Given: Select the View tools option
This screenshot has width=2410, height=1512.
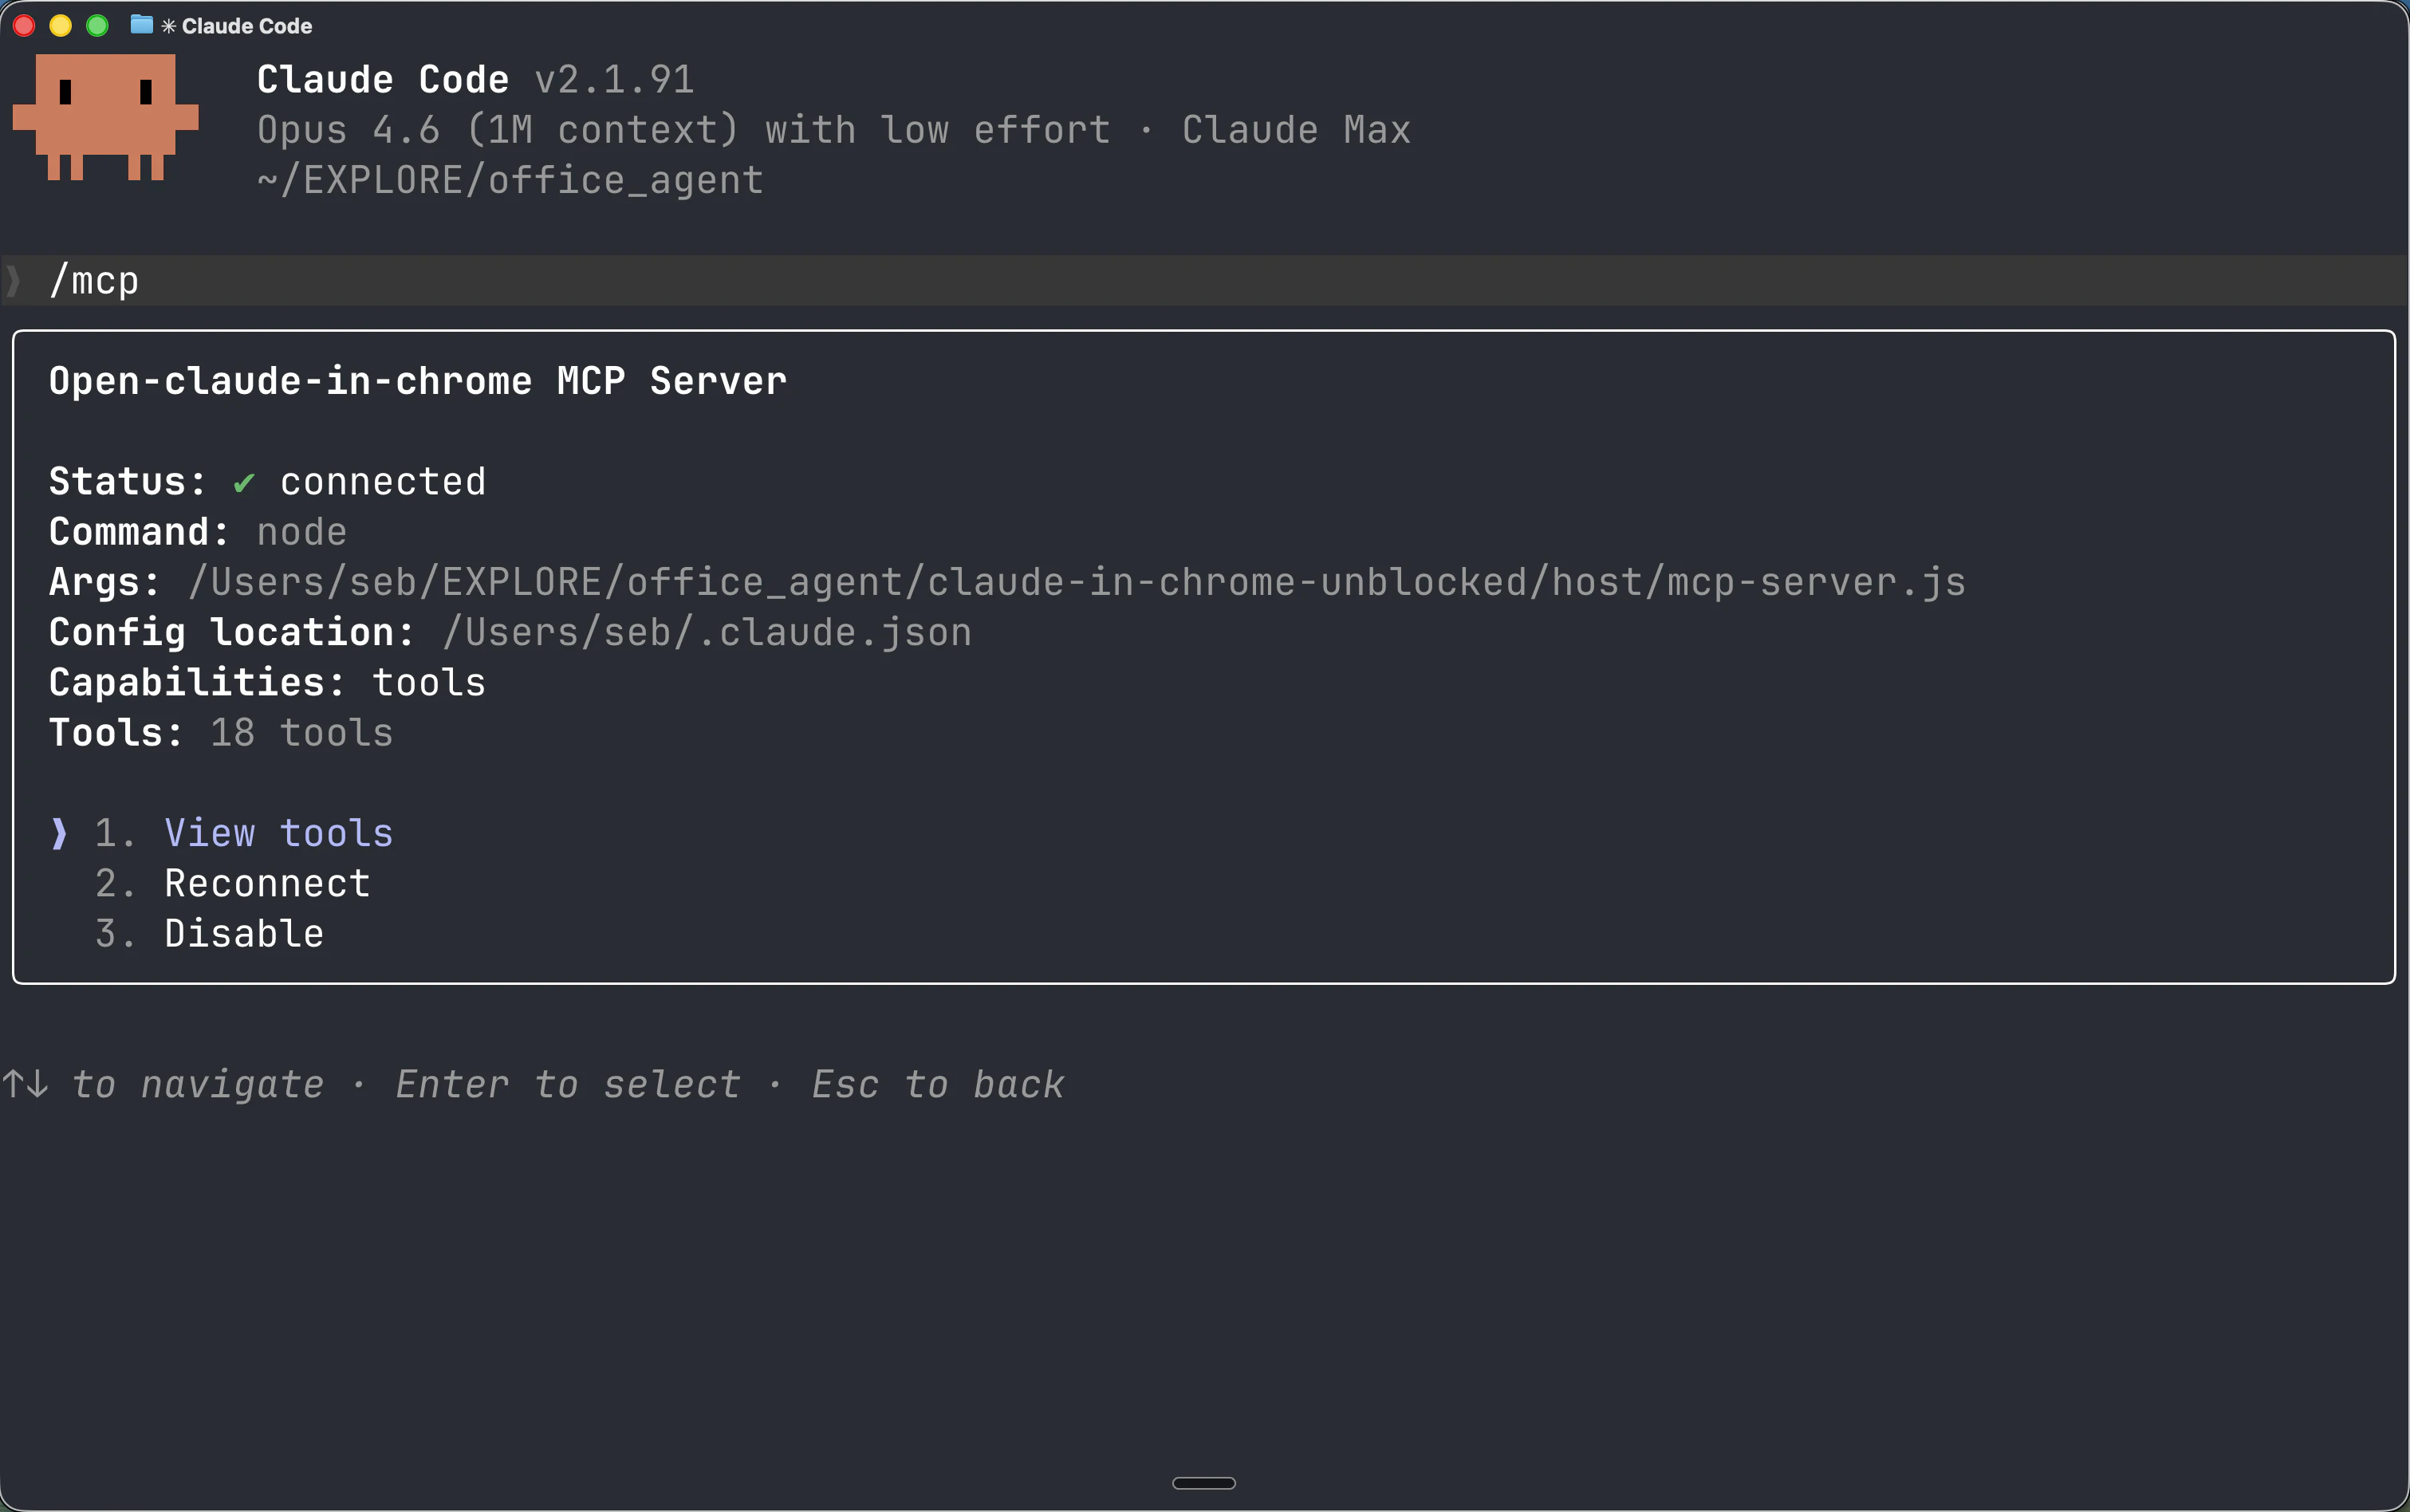Looking at the screenshot, I should [x=278, y=832].
